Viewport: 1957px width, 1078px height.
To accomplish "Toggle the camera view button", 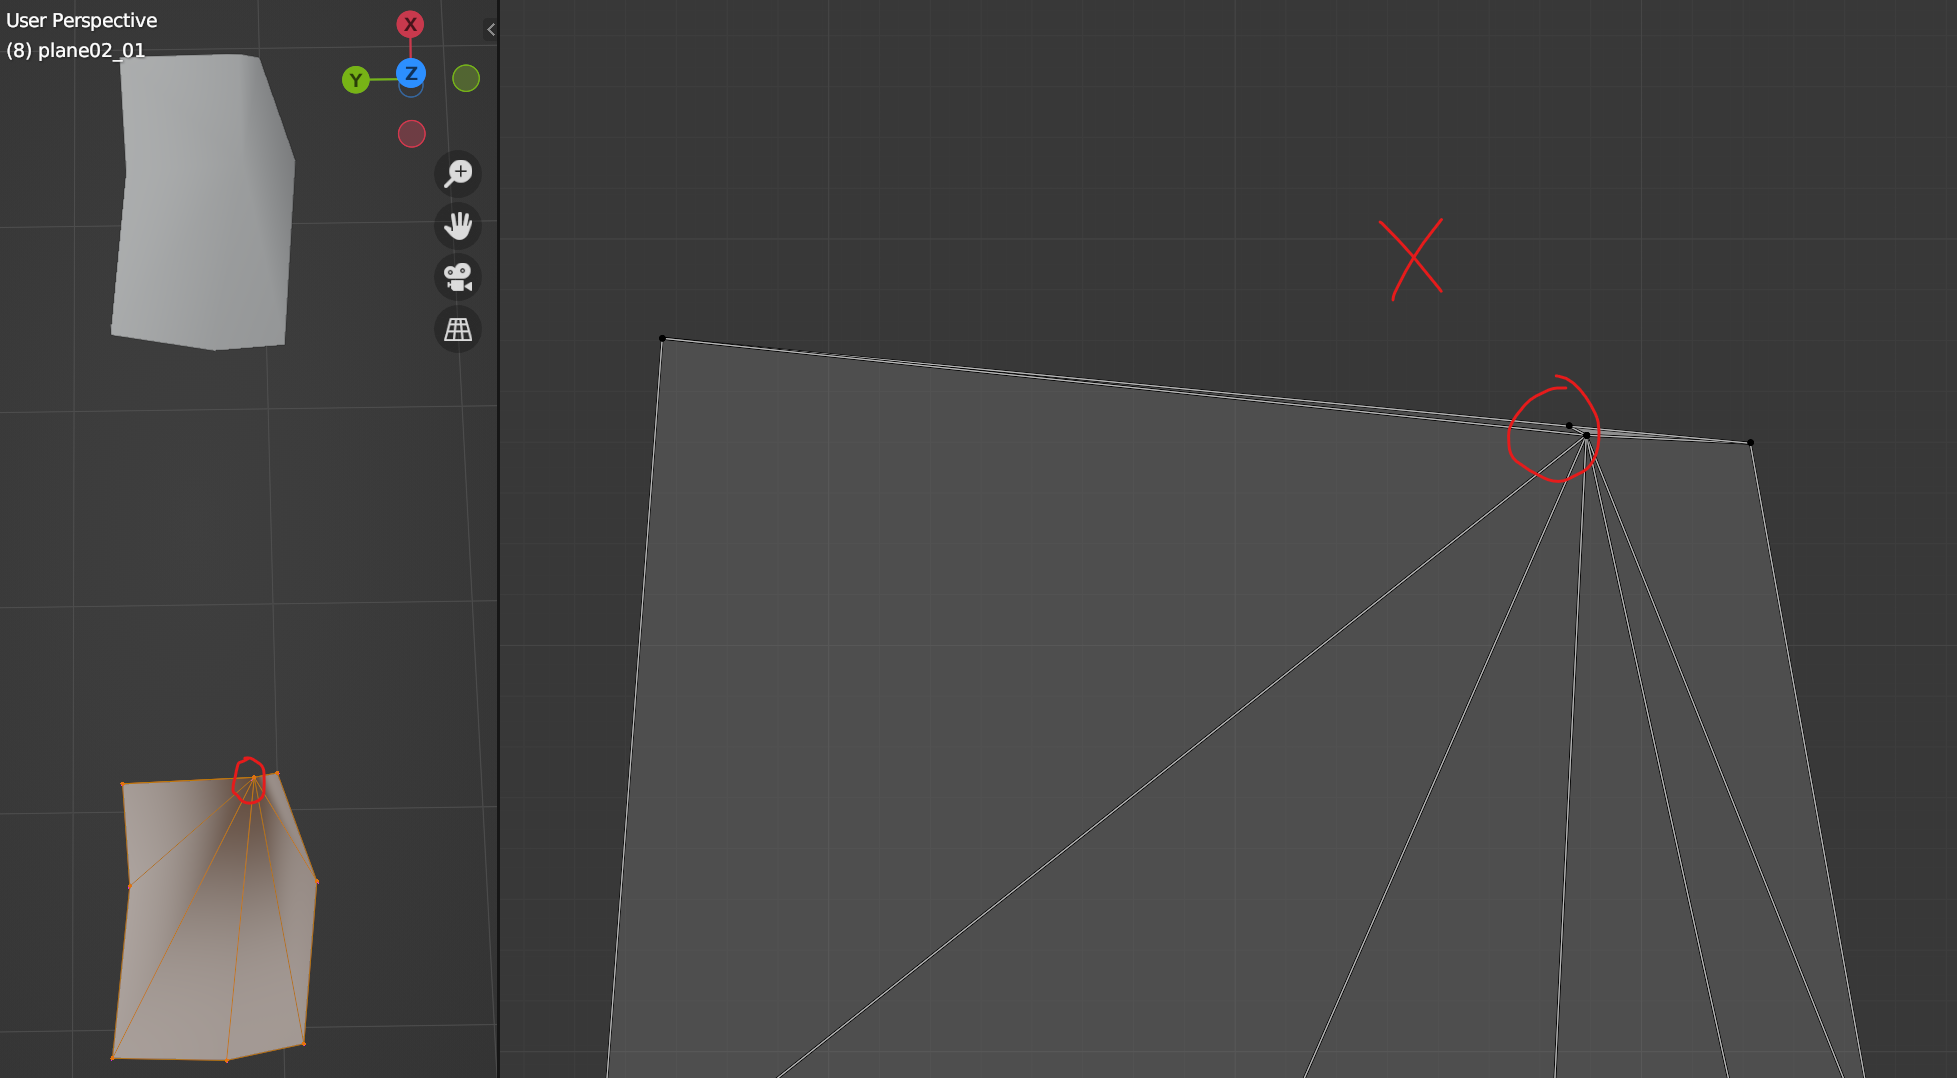I will click(x=458, y=277).
